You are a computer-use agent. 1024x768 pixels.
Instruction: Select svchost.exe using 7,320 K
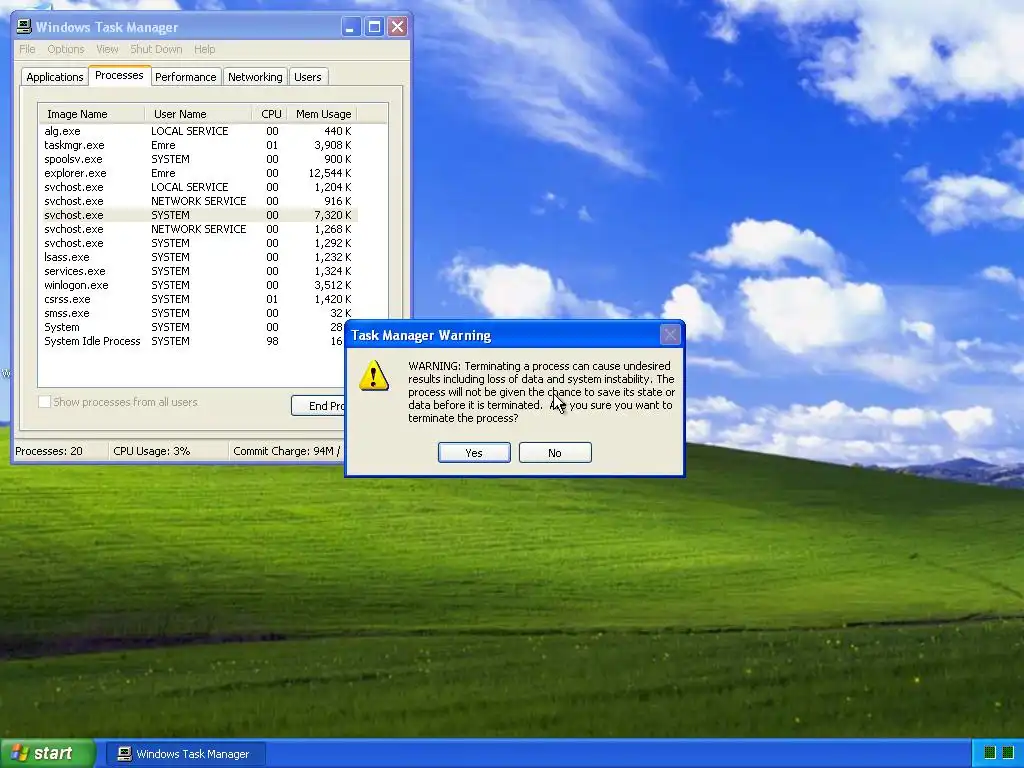(x=198, y=215)
